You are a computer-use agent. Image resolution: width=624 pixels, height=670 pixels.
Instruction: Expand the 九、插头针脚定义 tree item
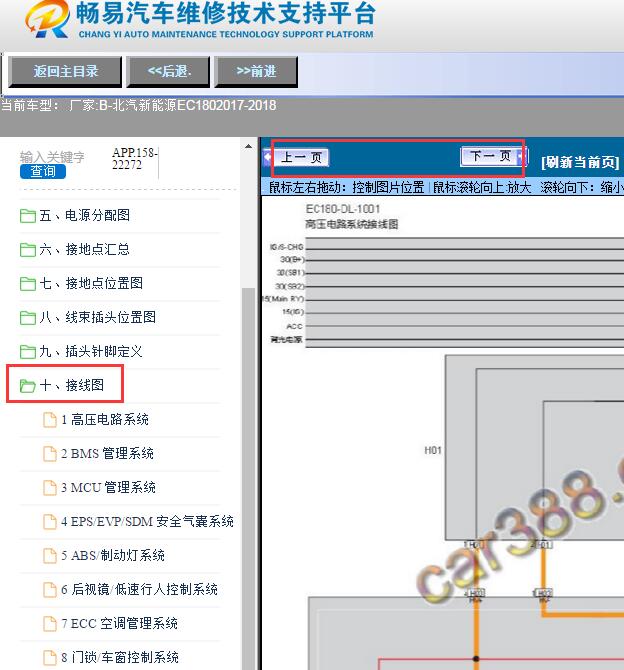(x=91, y=351)
